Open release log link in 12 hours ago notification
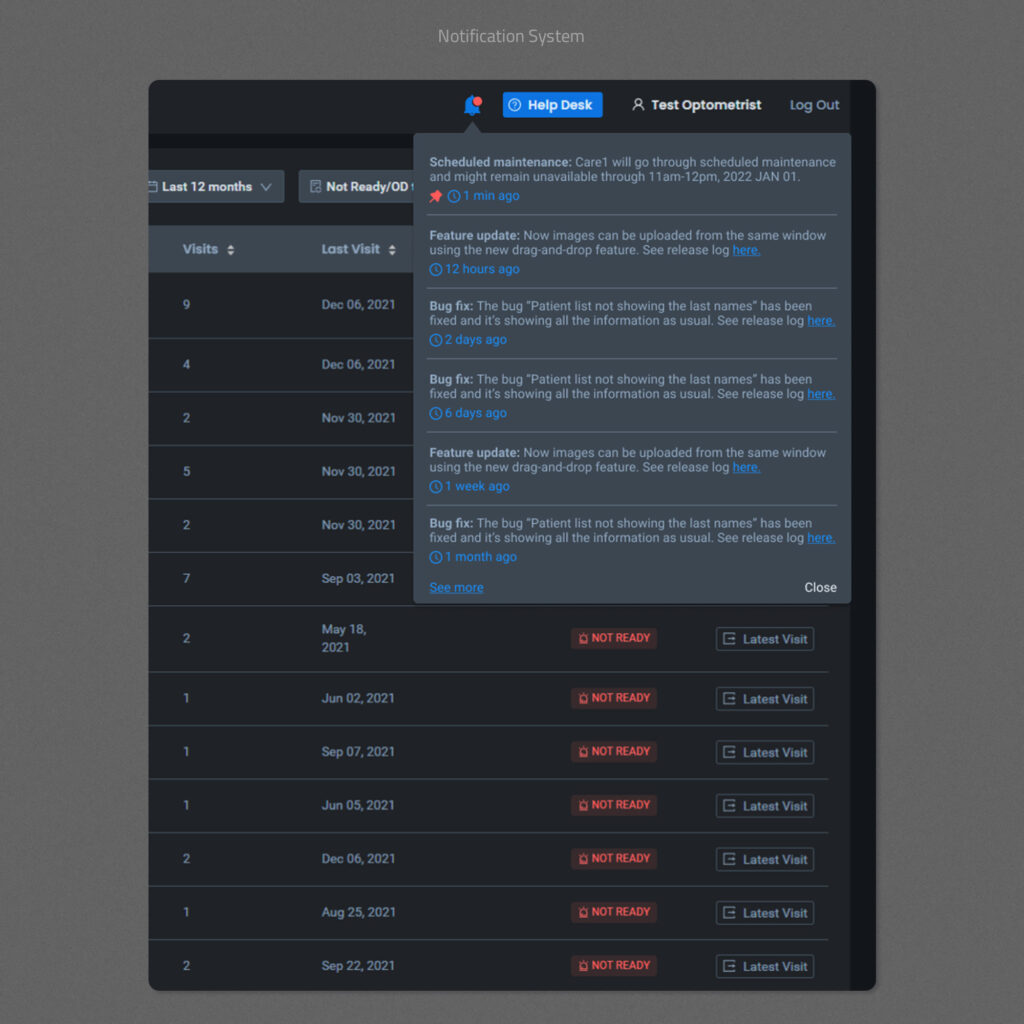This screenshot has height=1024, width=1024. click(746, 250)
